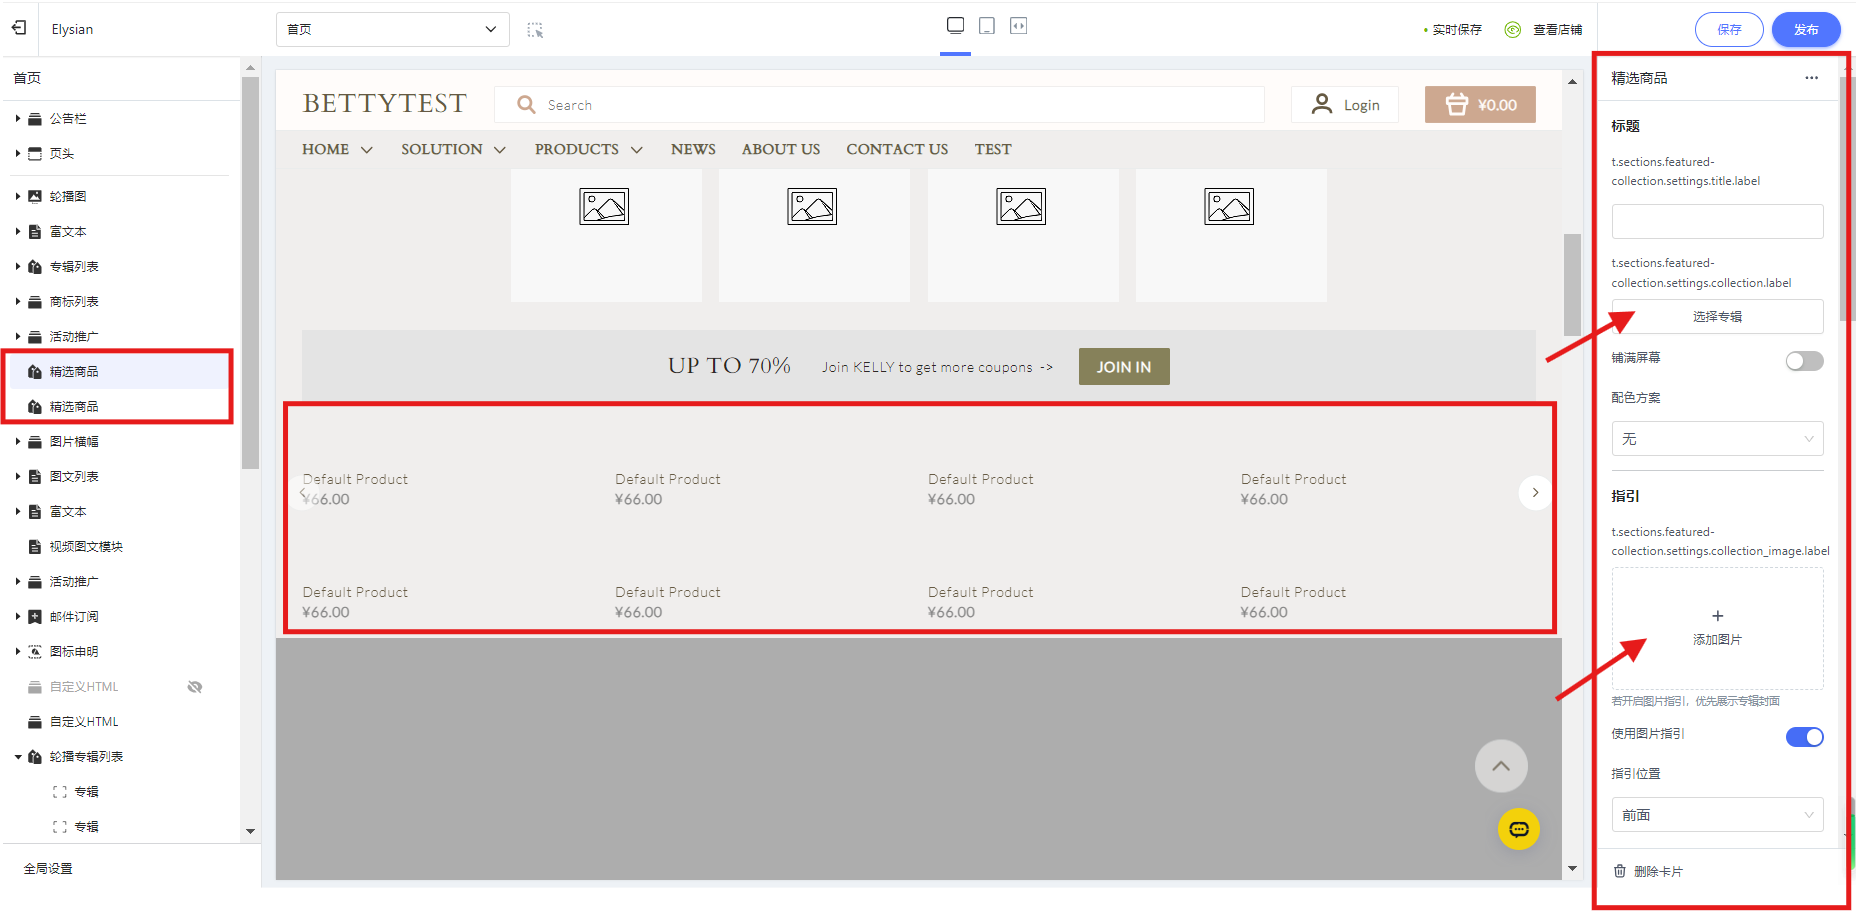Open ABOUT US in the nav bar
Screen dimensions: 1856x911
[780, 149]
